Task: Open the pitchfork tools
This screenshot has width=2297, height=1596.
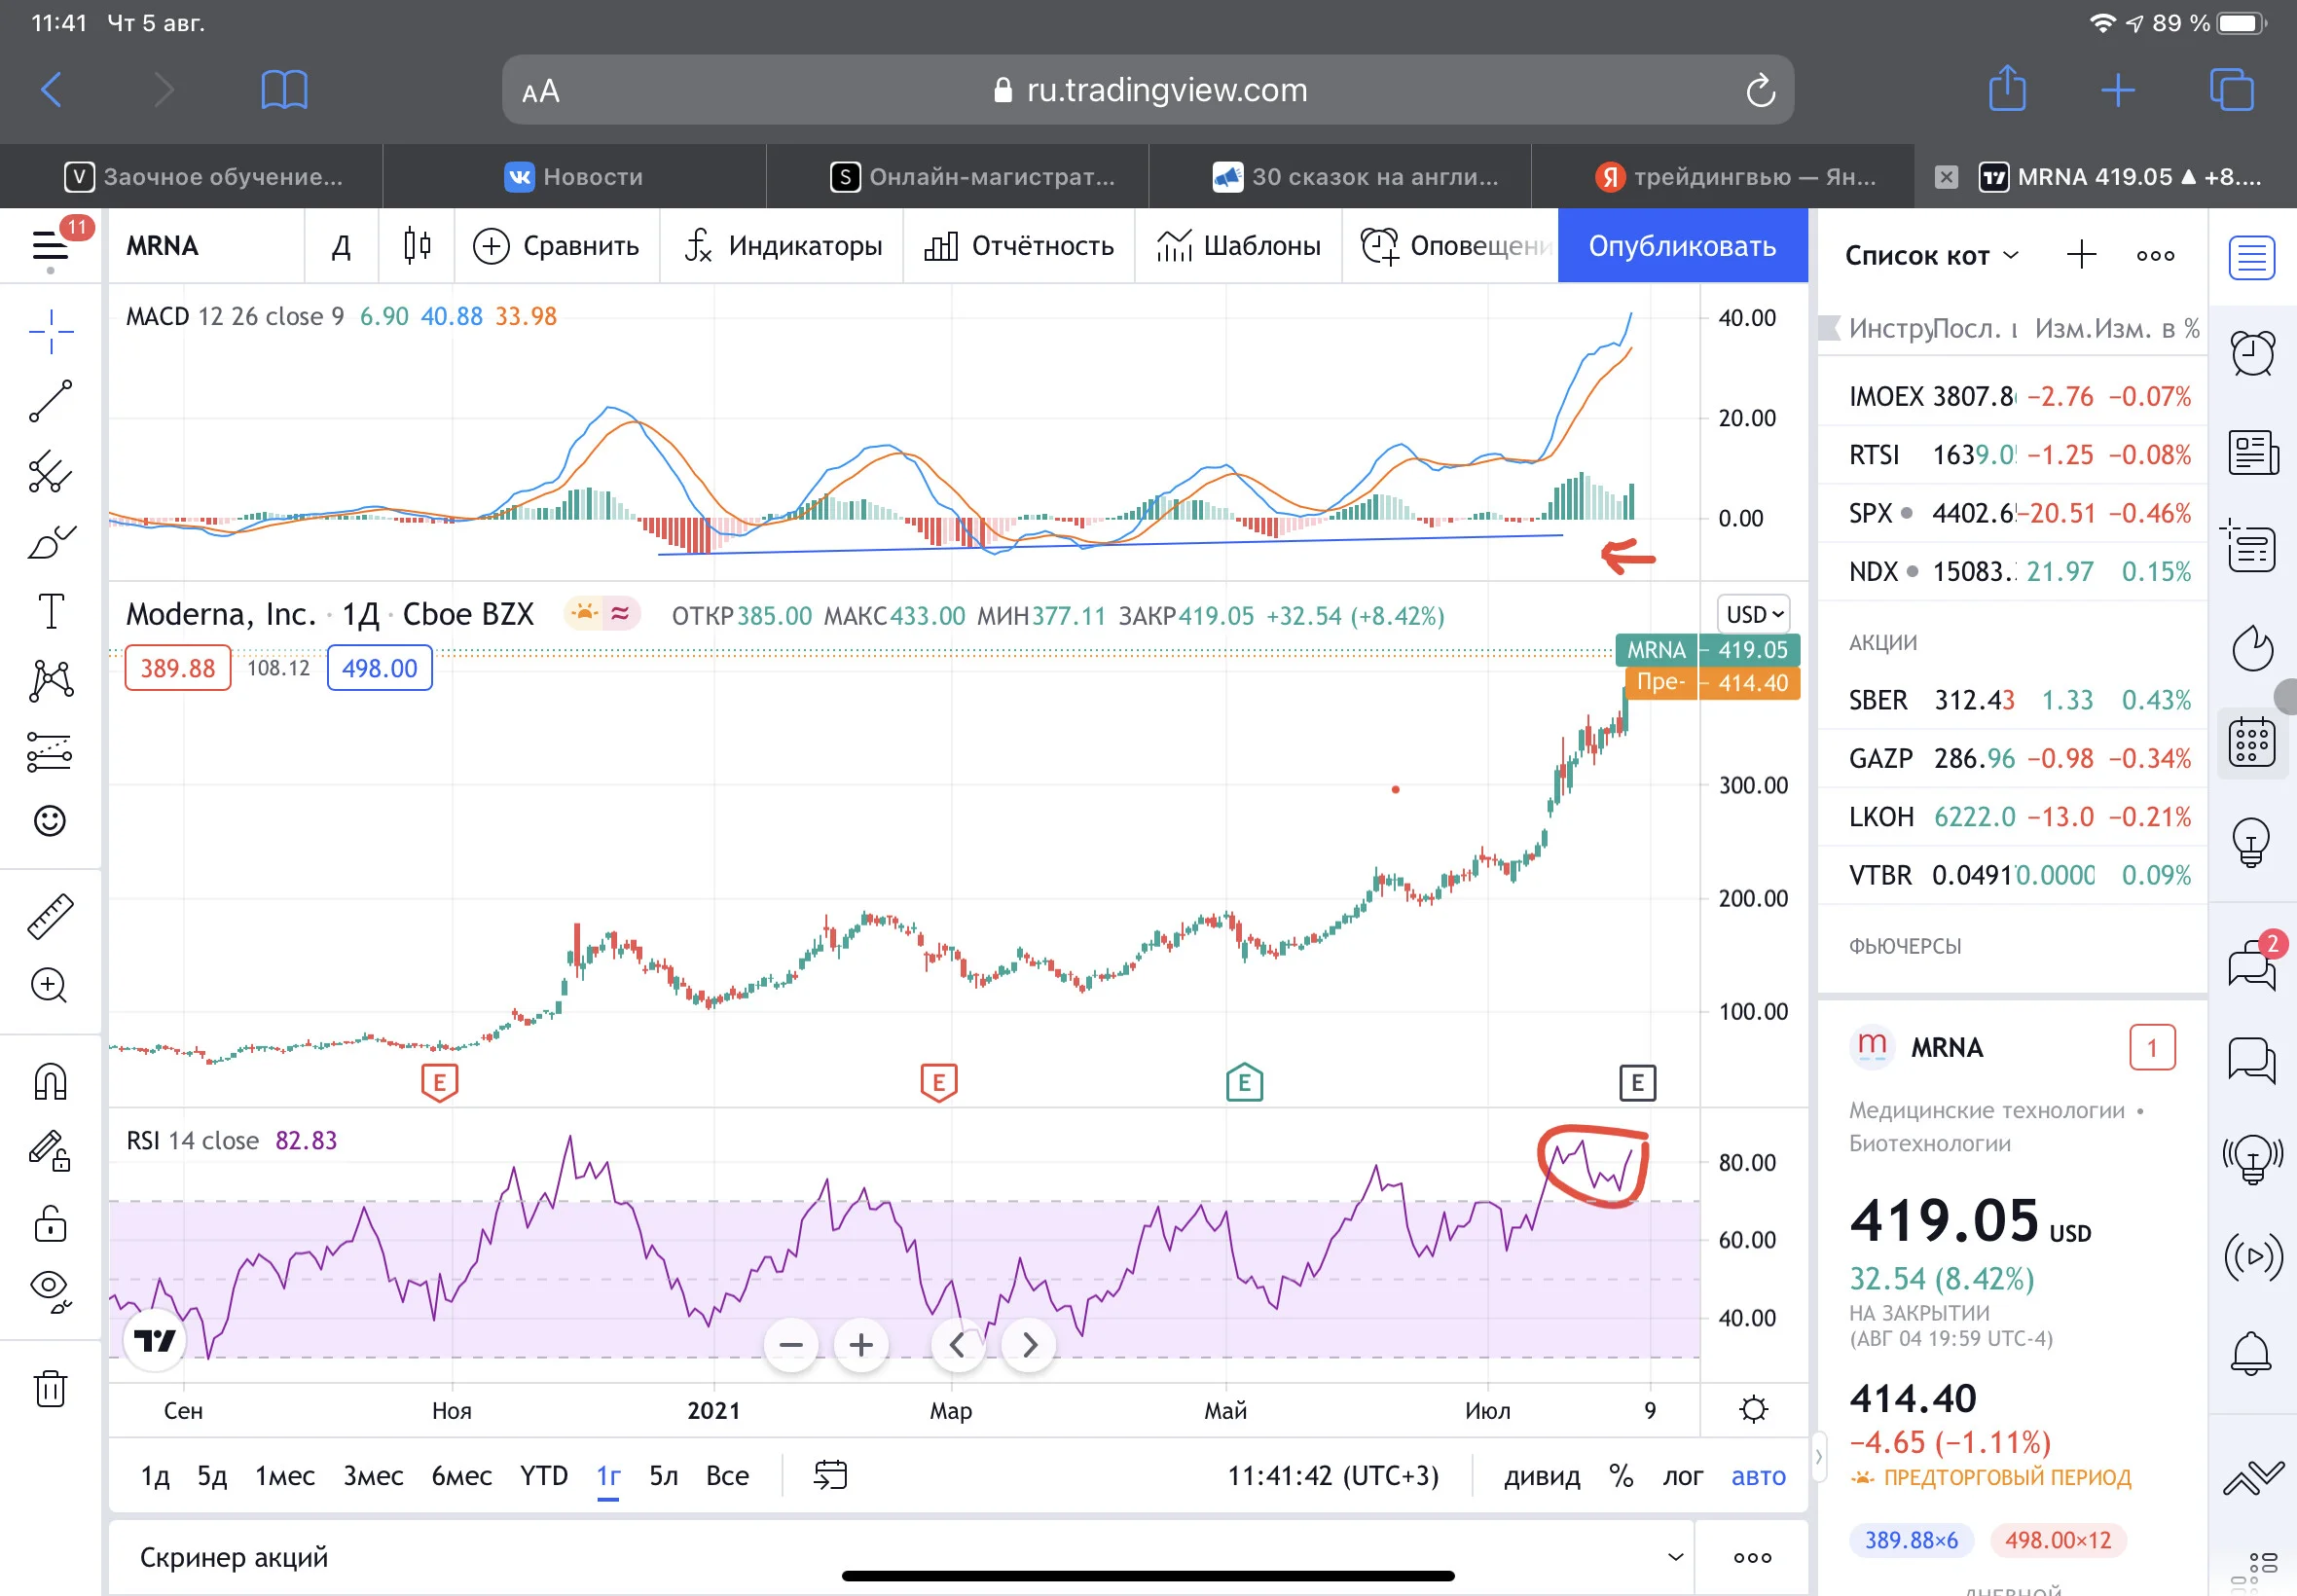Action: [x=50, y=471]
